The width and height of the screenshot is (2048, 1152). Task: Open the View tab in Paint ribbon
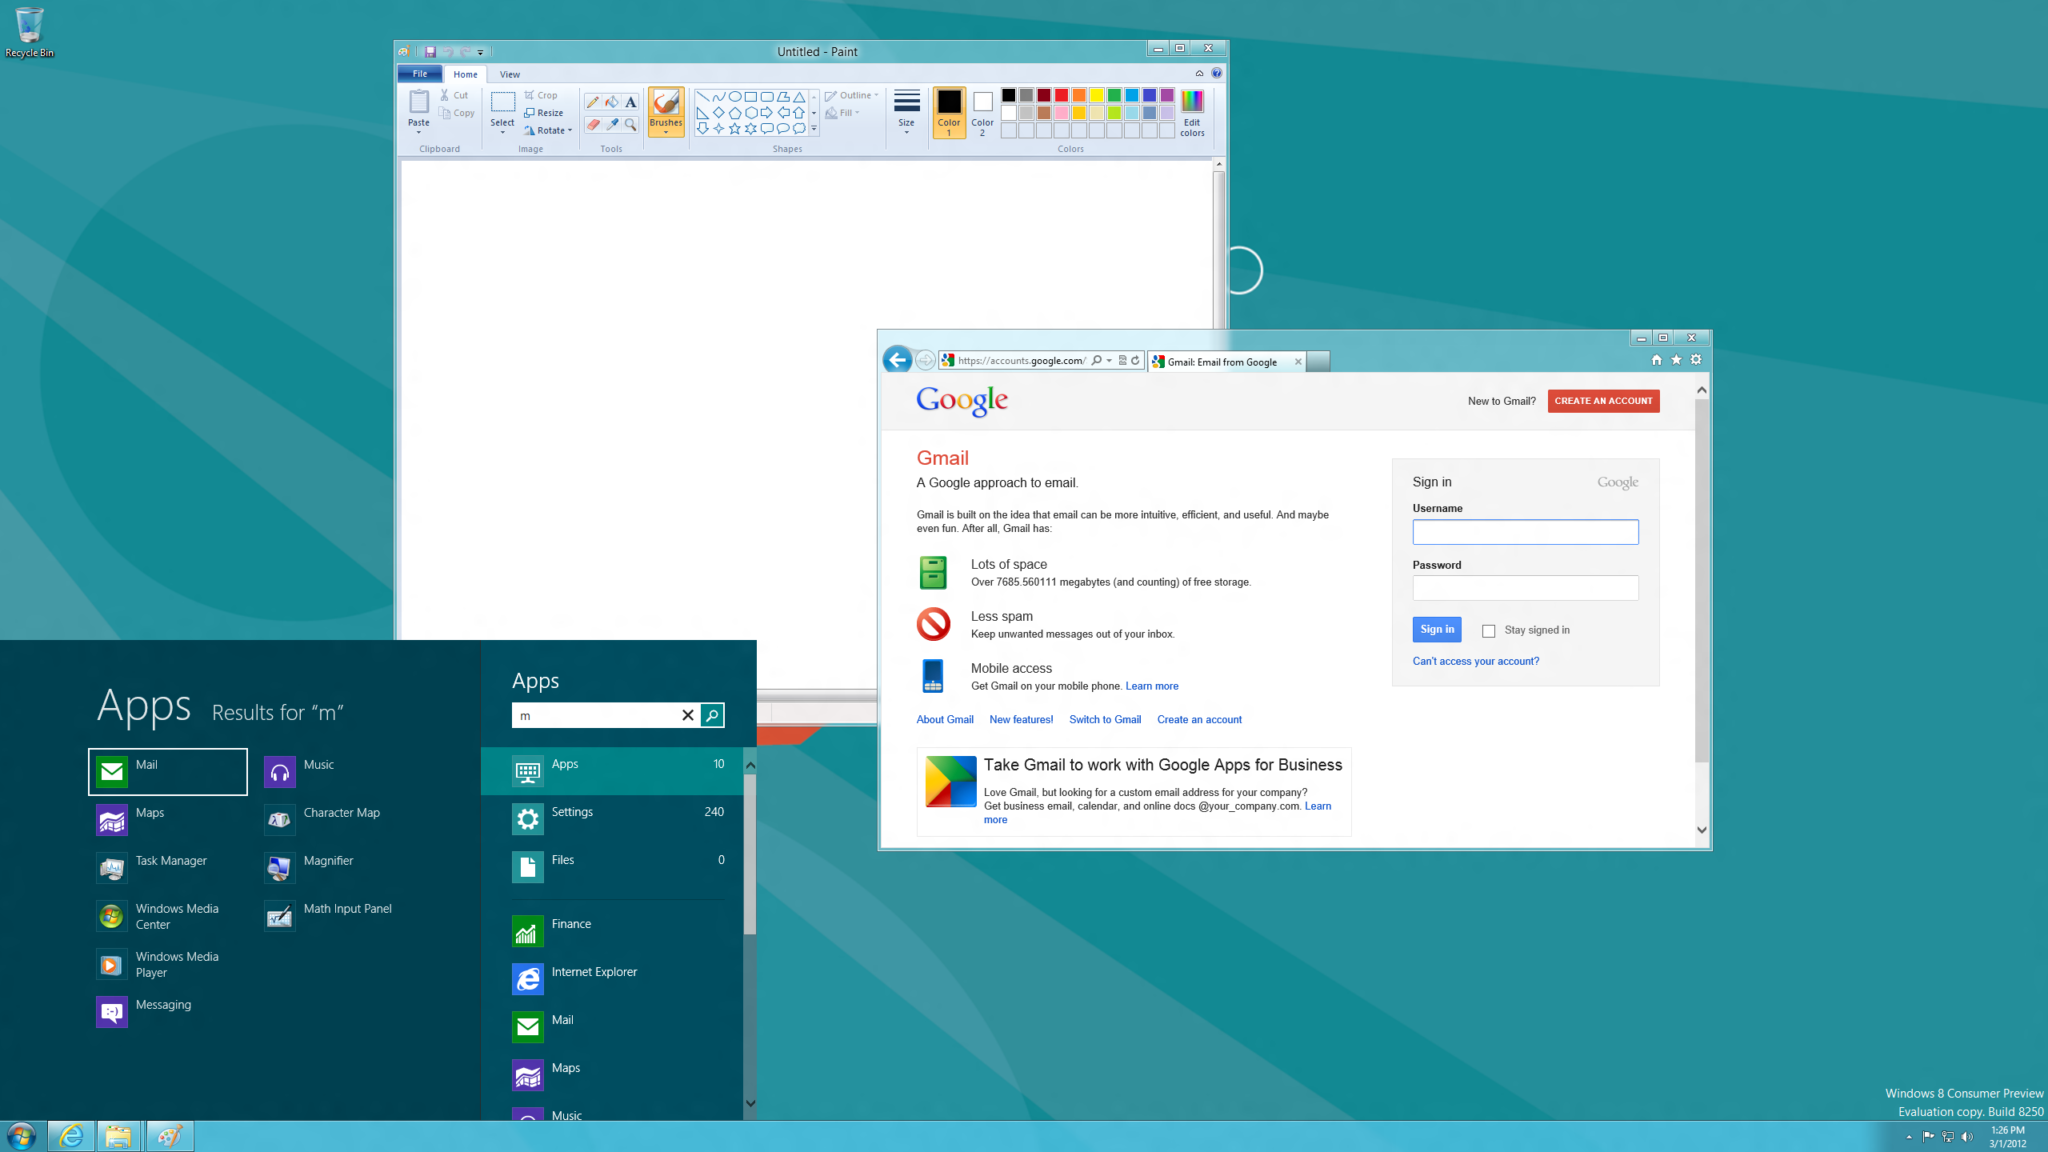(509, 73)
